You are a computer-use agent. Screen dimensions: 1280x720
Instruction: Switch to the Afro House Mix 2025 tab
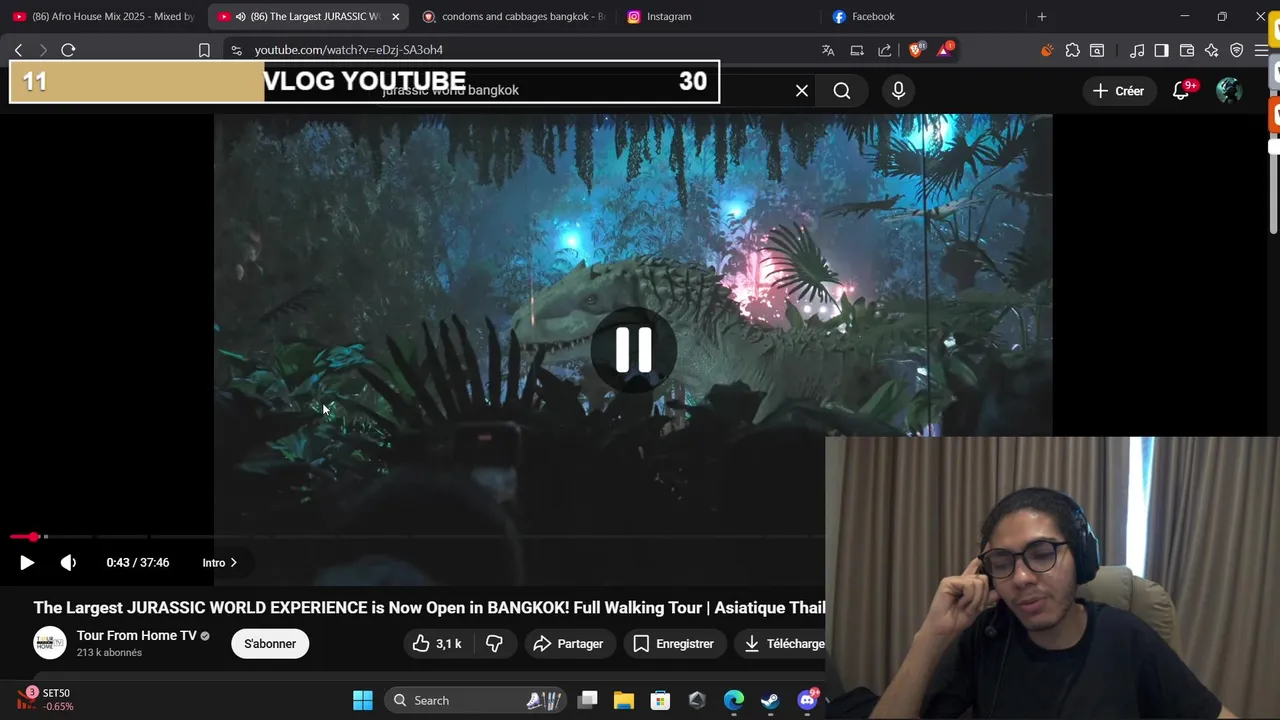click(104, 17)
